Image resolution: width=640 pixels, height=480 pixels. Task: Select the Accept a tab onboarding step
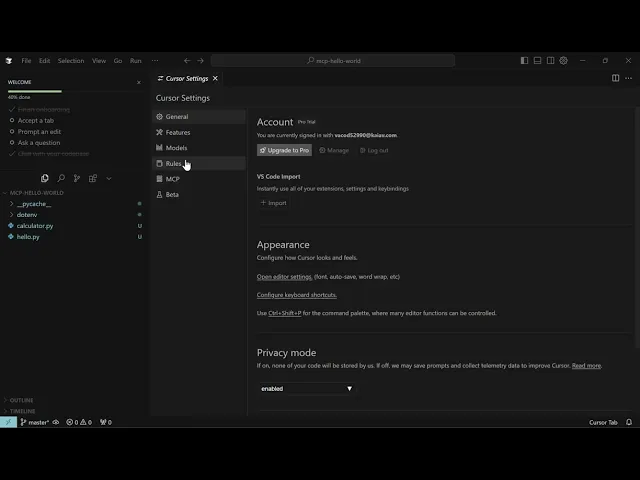coord(36,120)
